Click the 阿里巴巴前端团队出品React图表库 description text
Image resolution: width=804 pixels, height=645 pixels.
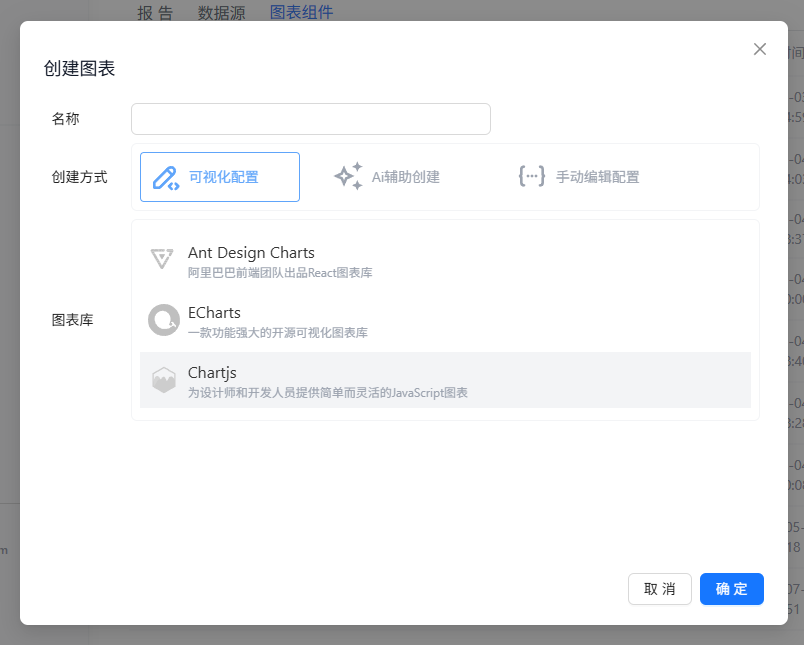(280, 273)
